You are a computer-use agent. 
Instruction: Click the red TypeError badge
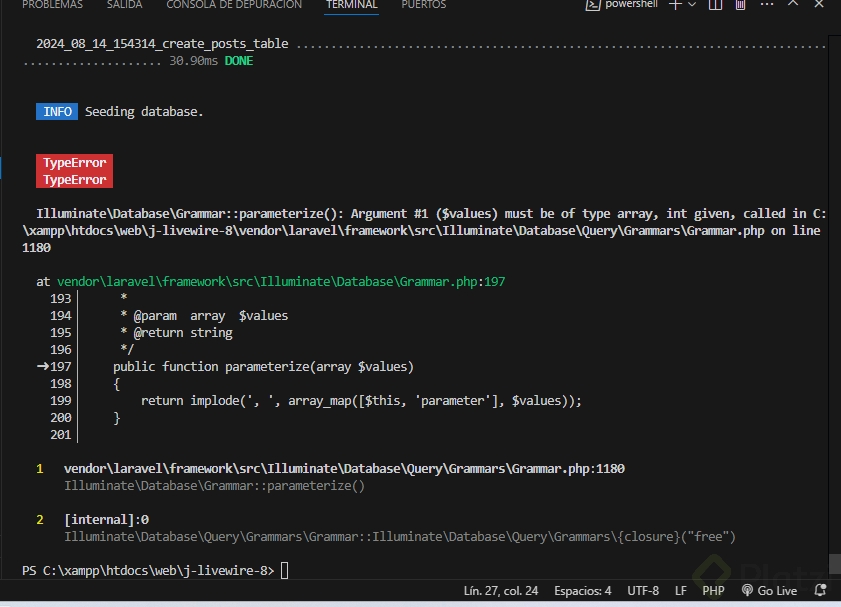coord(75,171)
